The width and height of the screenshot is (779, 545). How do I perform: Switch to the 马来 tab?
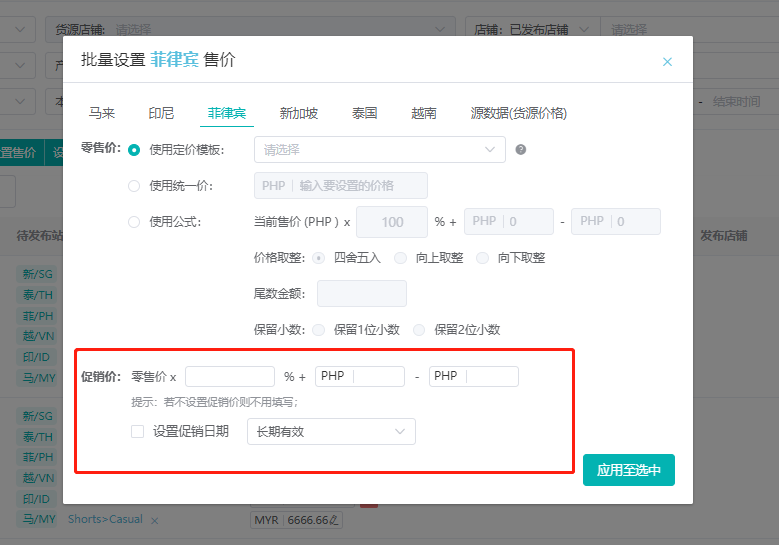102,113
